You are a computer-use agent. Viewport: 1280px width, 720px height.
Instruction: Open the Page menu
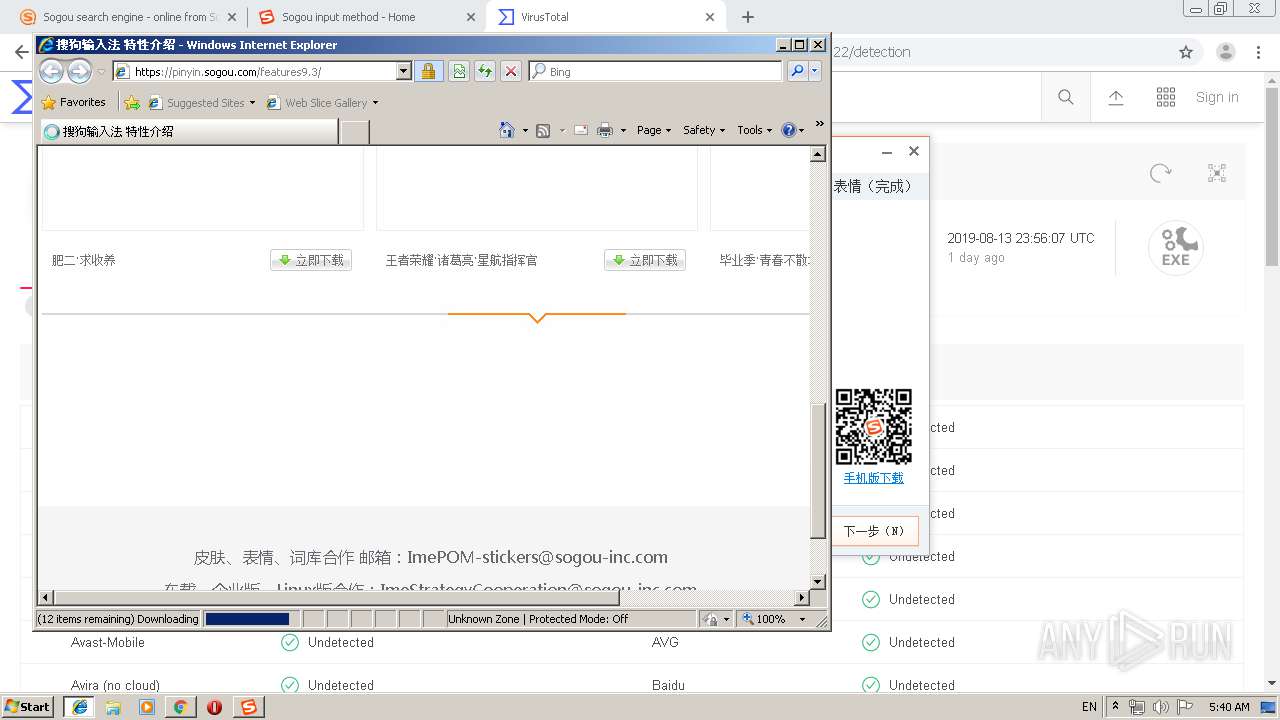click(654, 130)
